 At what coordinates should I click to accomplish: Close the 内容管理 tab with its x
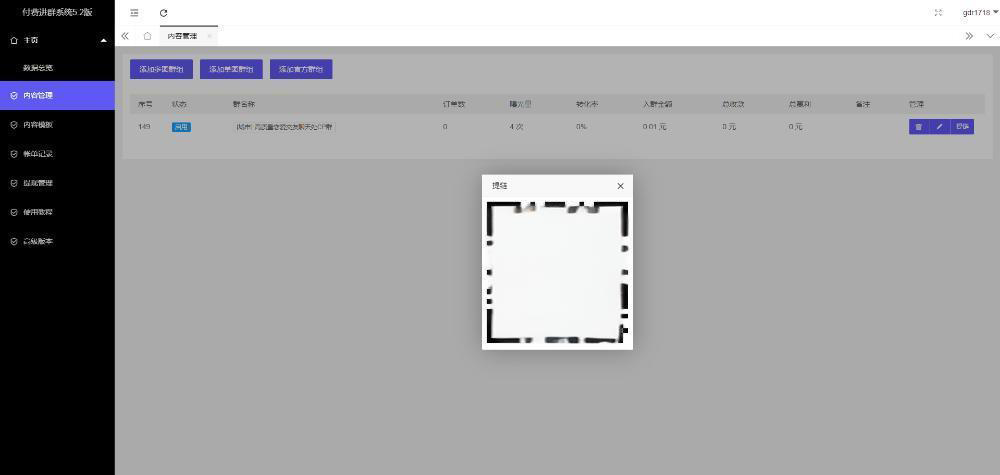pos(209,36)
